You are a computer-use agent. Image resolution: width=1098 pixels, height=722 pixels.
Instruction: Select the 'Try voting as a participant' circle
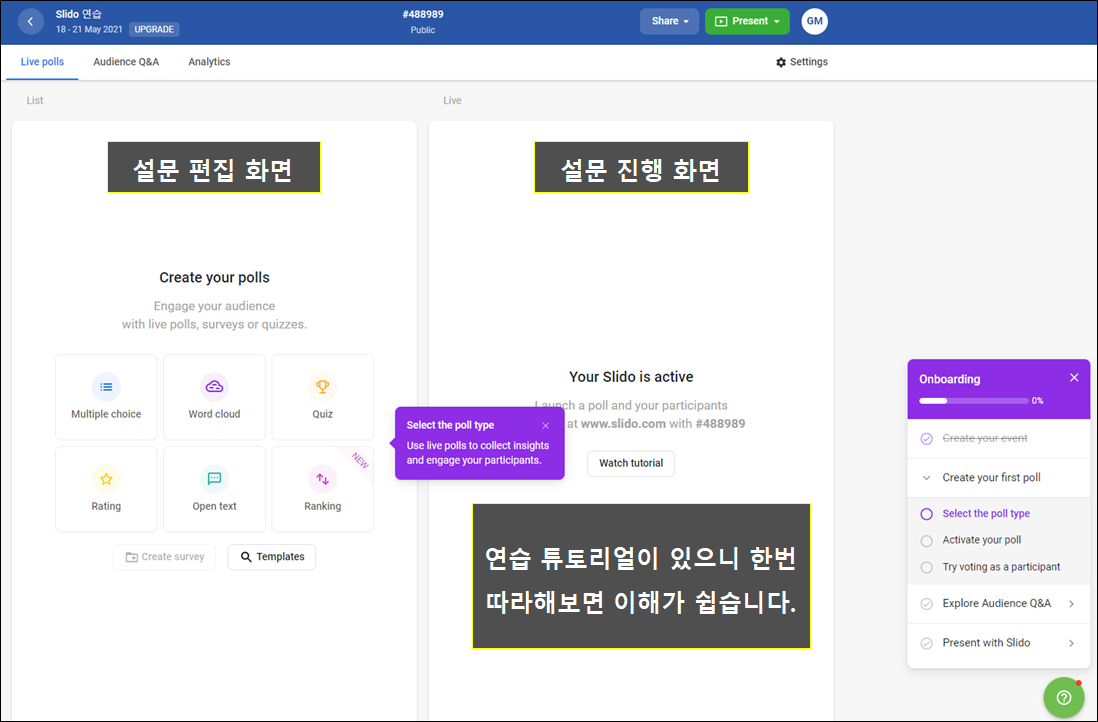(x=926, y=567)
